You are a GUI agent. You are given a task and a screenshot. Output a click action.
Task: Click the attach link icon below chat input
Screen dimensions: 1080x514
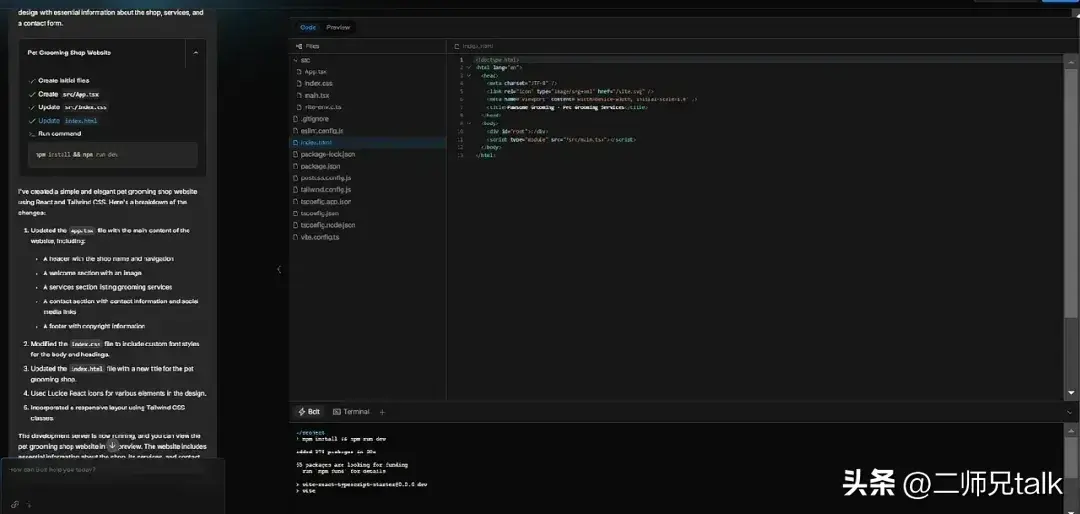pos(14,504)
